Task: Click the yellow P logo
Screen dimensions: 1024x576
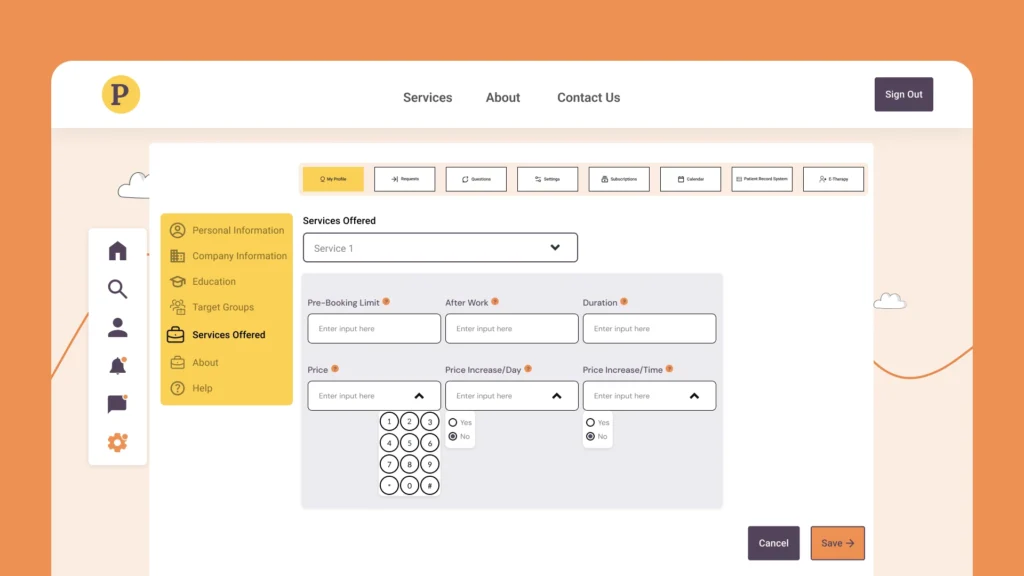Action: pos(121,95)
